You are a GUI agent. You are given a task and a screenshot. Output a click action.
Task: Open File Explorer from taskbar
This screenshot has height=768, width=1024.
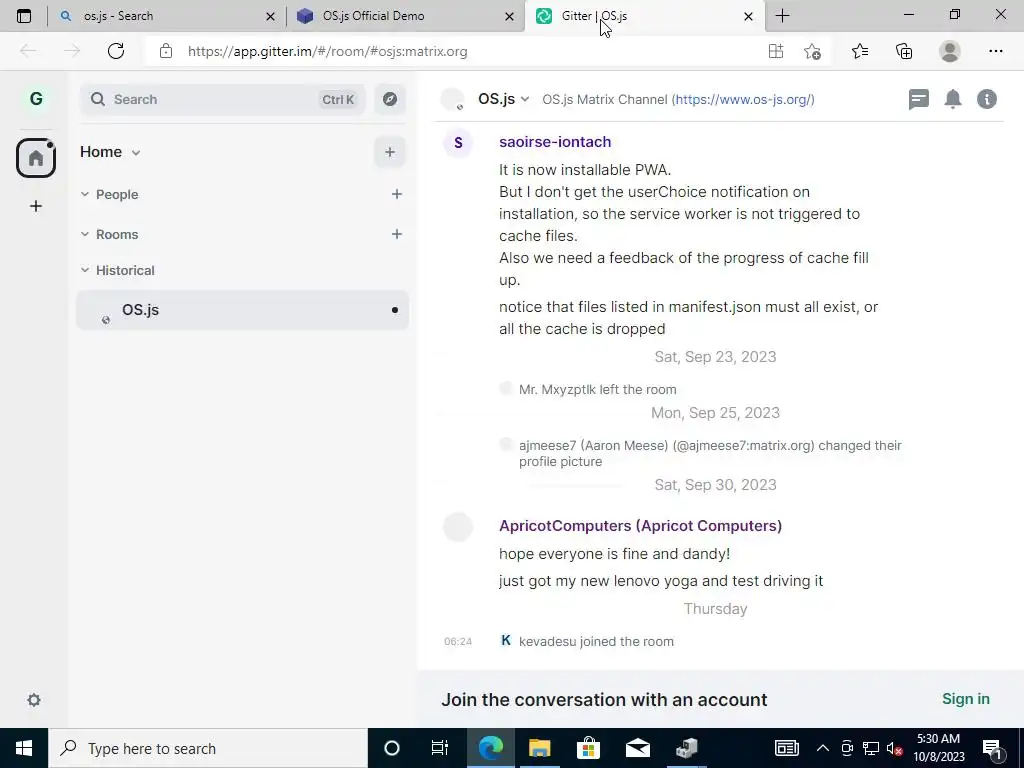click(x=539, y=748)
